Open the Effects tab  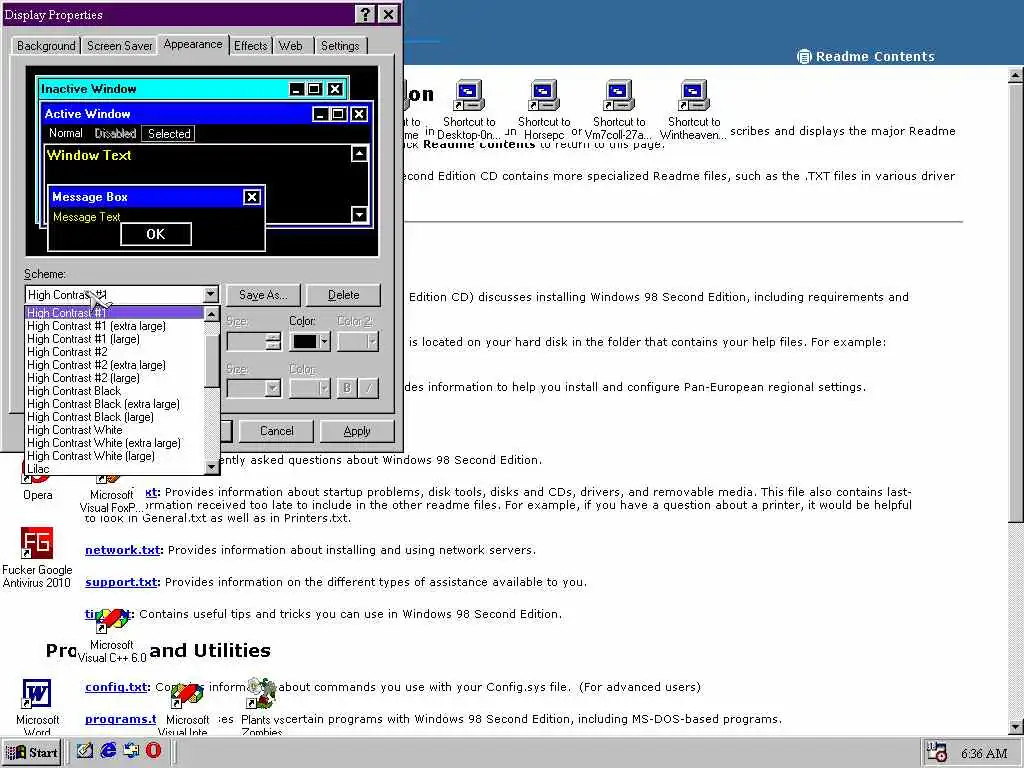point(251,46)
